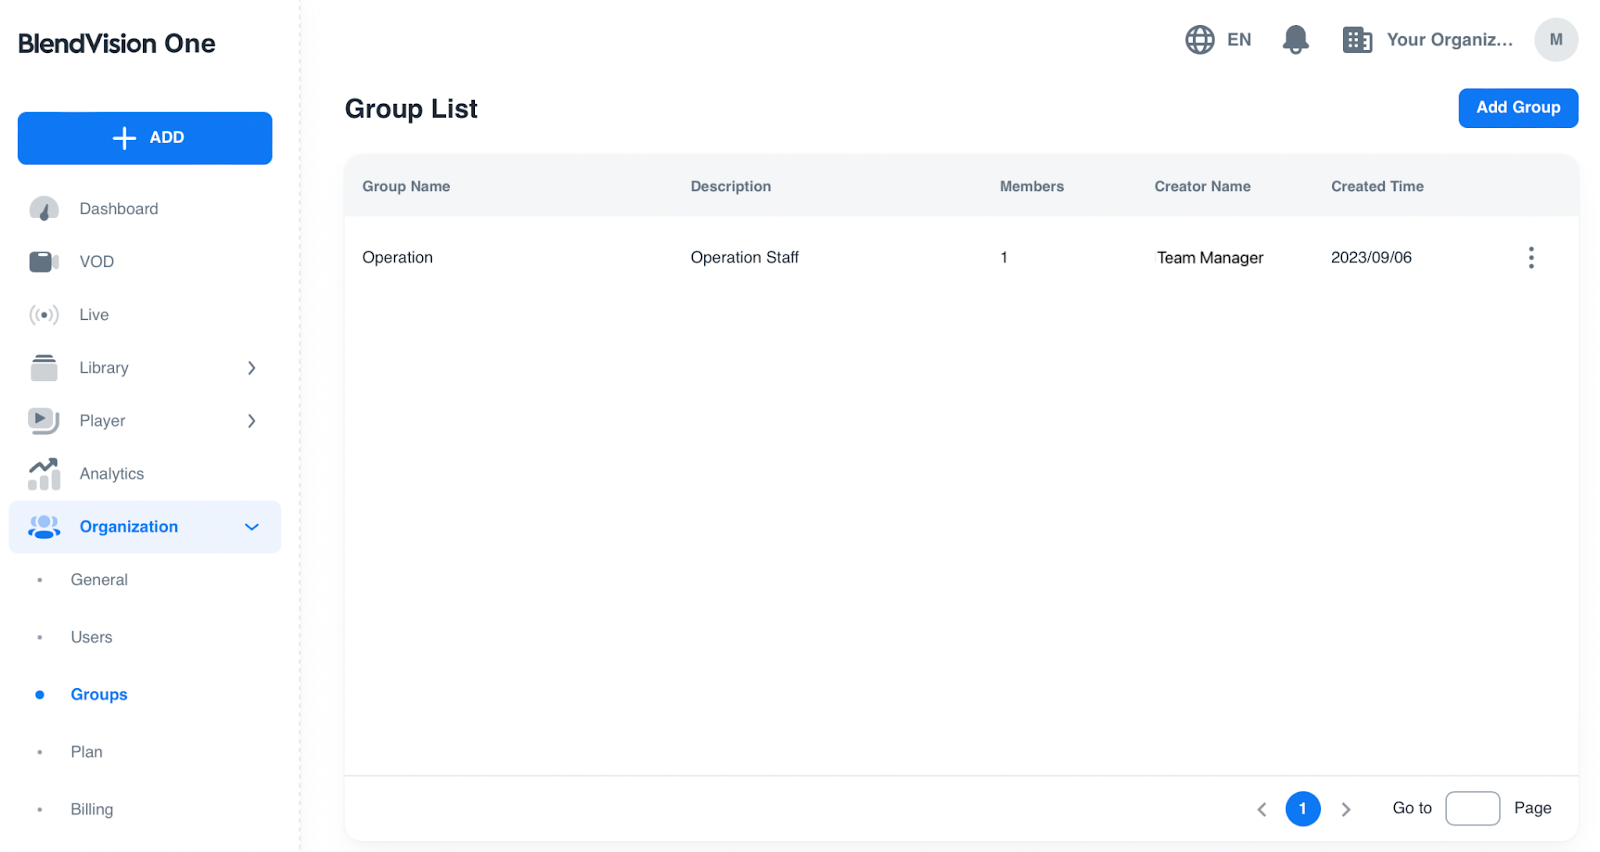Collapse the Organization section chevron
Screen dimensions: 1600x852
(251, 527)
